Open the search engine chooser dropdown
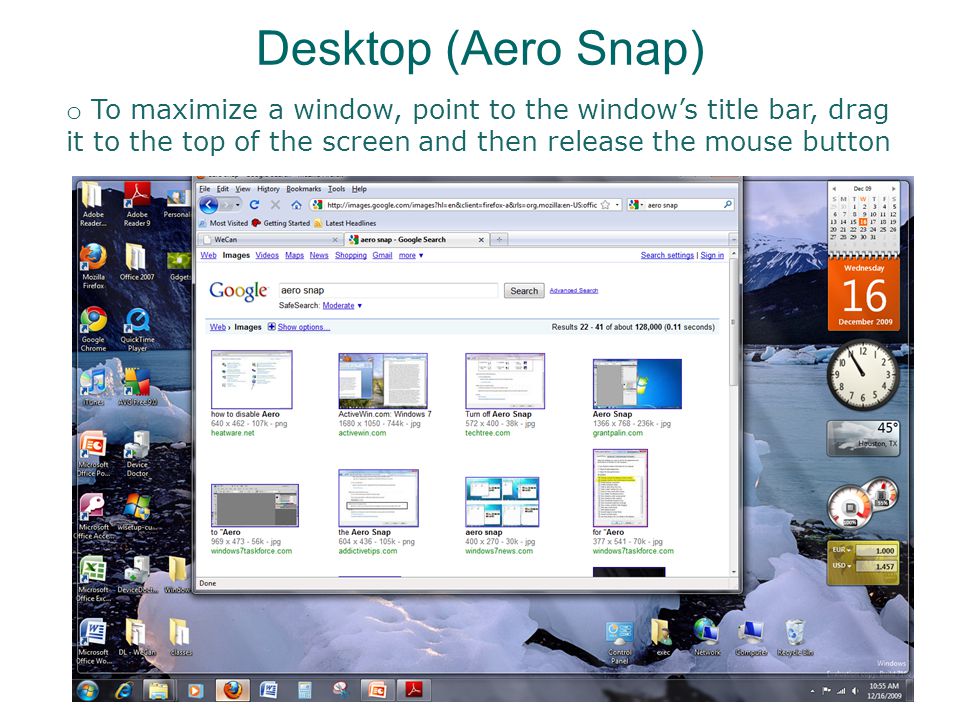Screen dimensions: 960x720 pos(636,204)
